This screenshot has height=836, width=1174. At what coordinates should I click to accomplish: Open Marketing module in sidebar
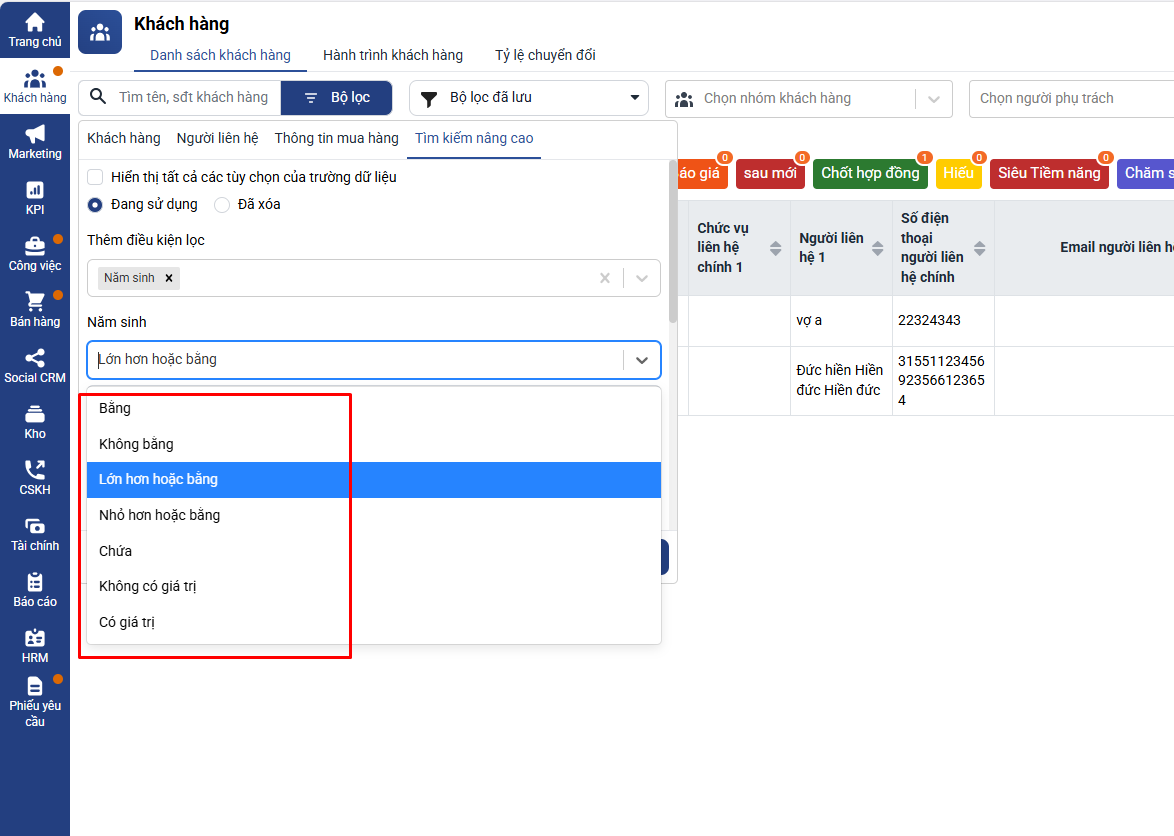click(34, 135)
